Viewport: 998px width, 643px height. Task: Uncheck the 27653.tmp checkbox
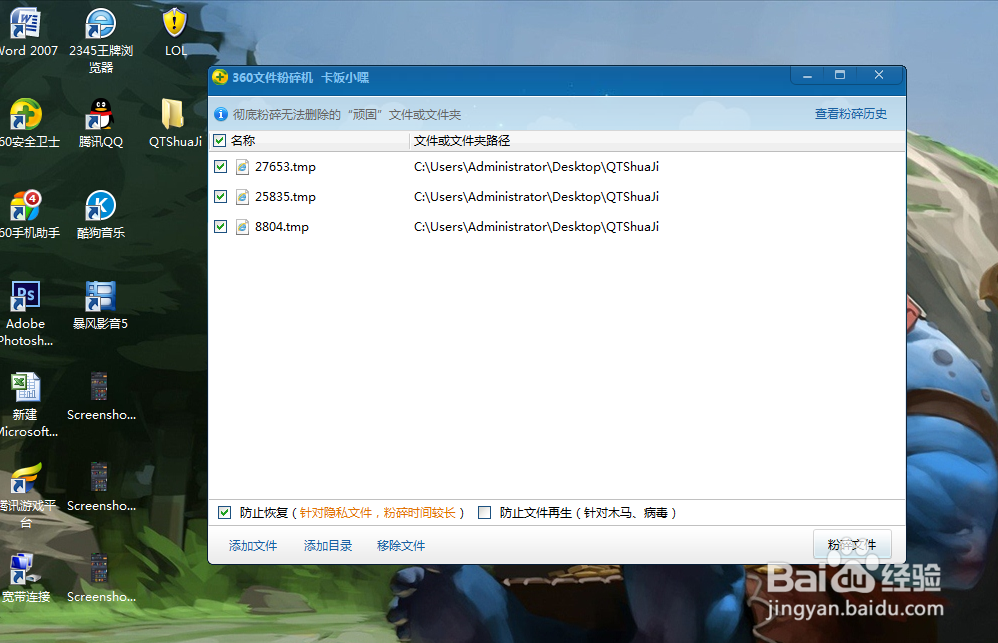220,167
